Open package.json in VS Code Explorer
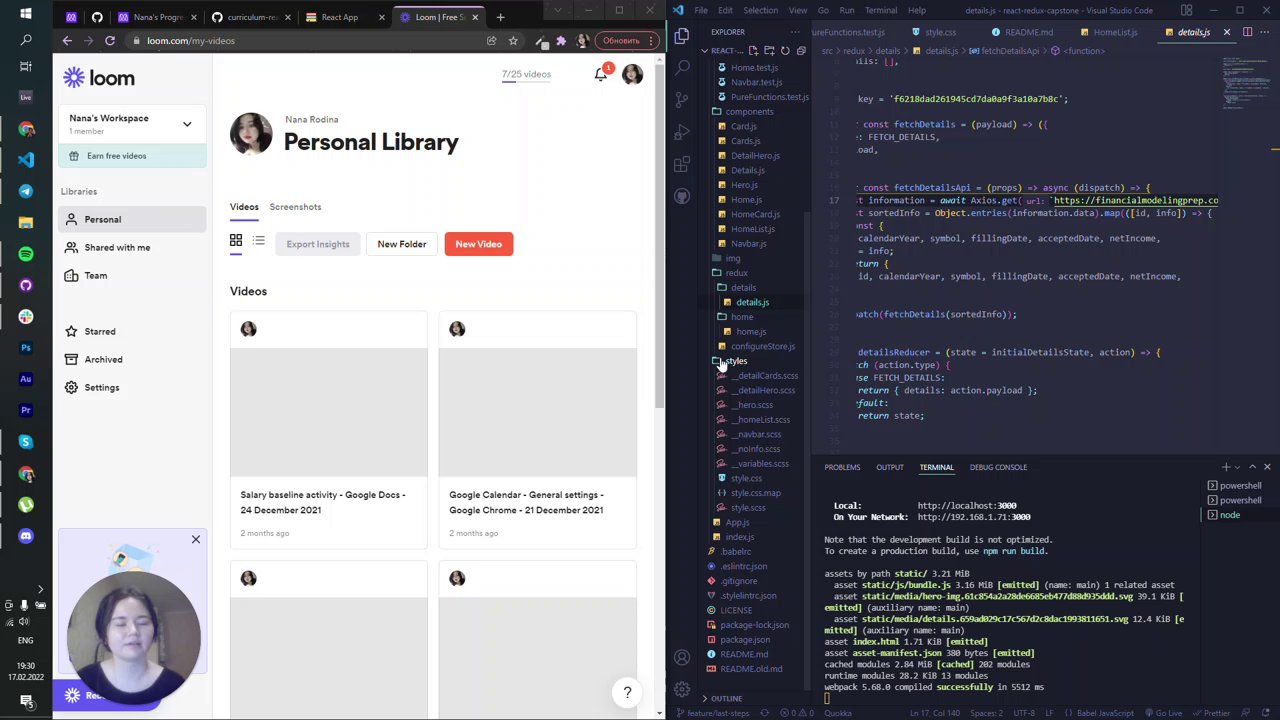This screenshot has width=1280, height=720. [x=745, y=640]
